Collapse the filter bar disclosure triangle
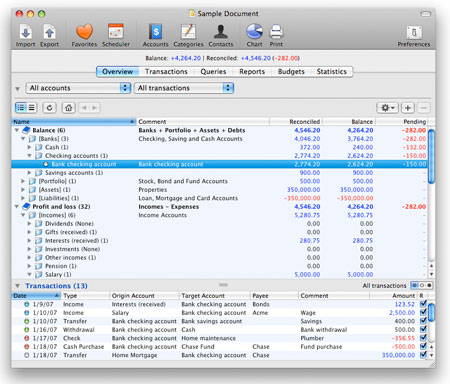 click(18, 89)
